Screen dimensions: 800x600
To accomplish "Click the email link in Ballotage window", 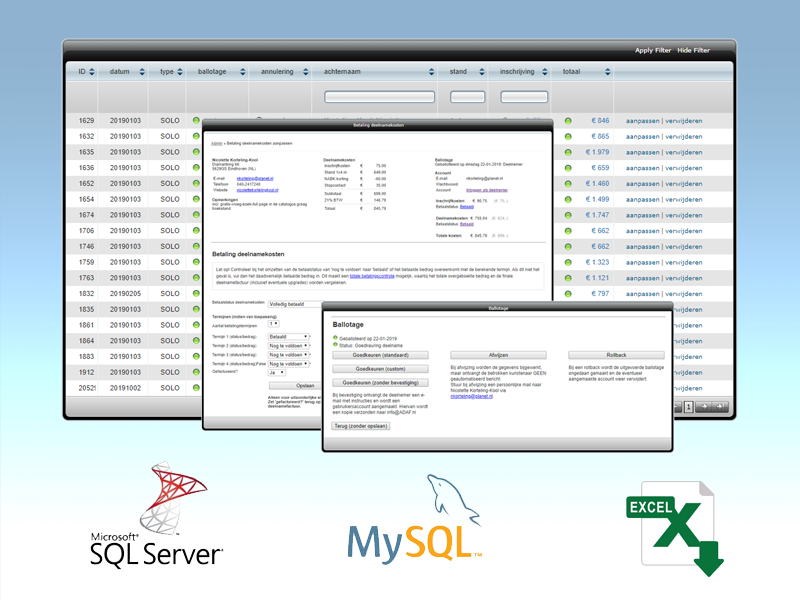I will (471, 396).
